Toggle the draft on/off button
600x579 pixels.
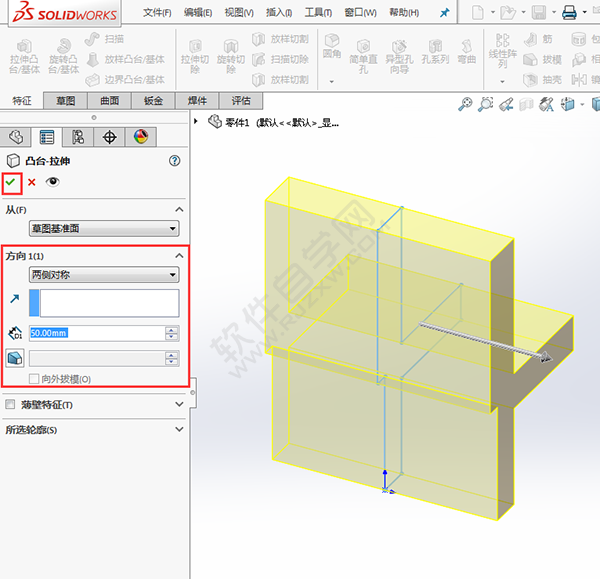(15, 358)
